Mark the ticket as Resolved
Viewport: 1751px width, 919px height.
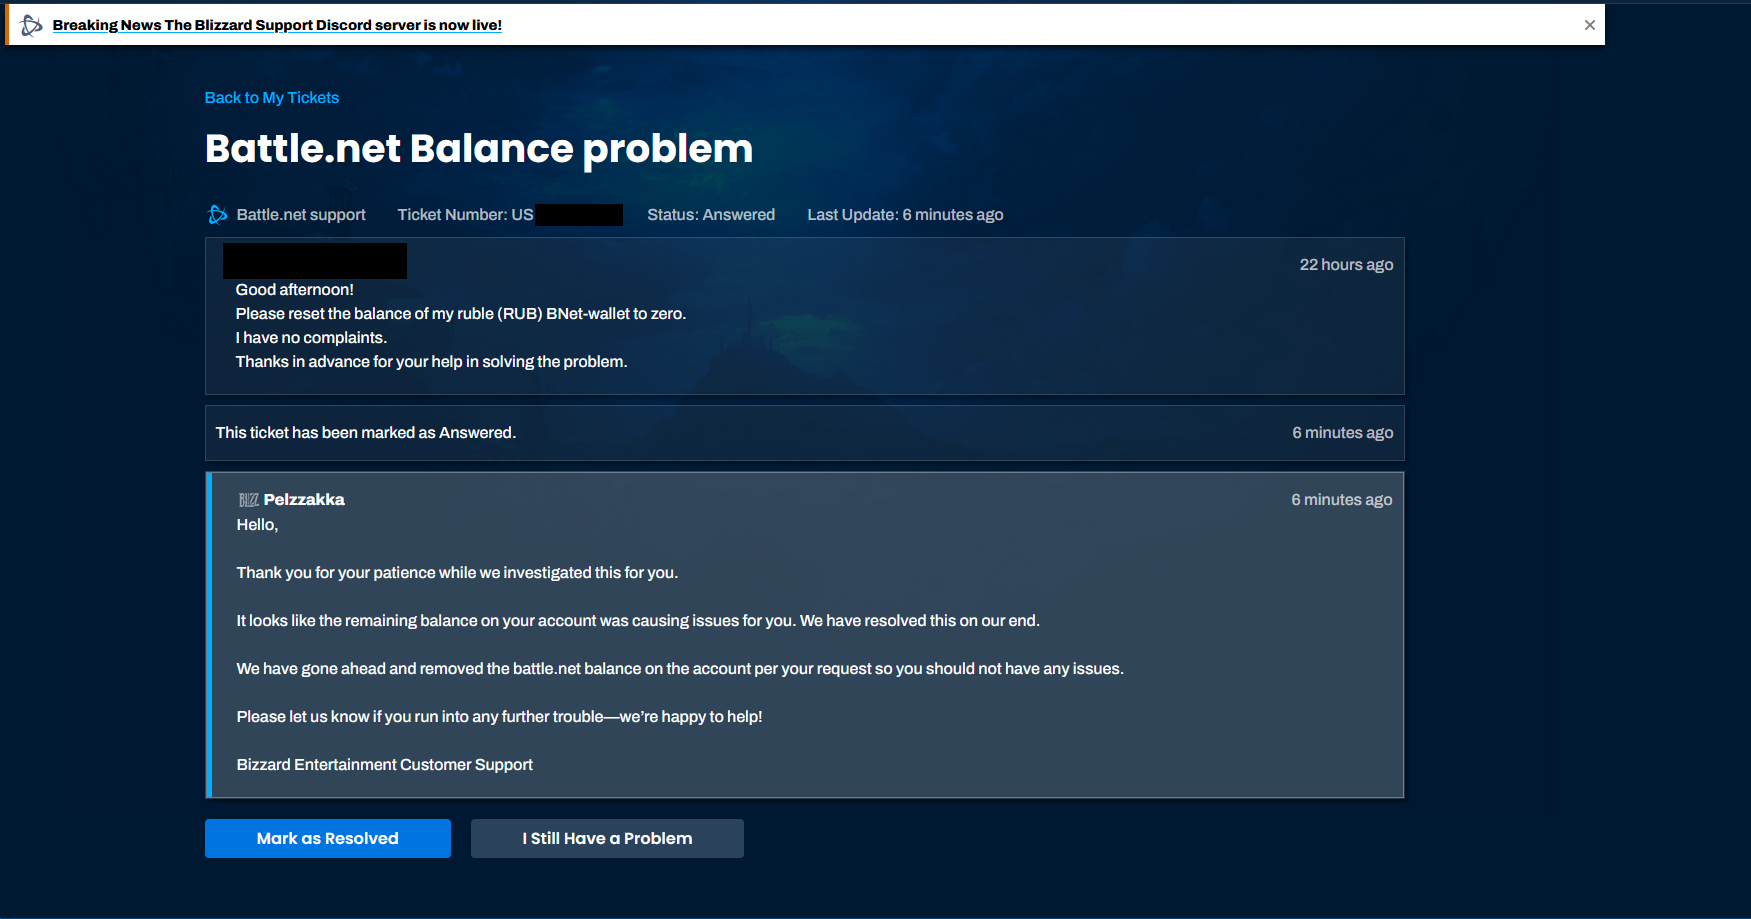pos(328,838)
